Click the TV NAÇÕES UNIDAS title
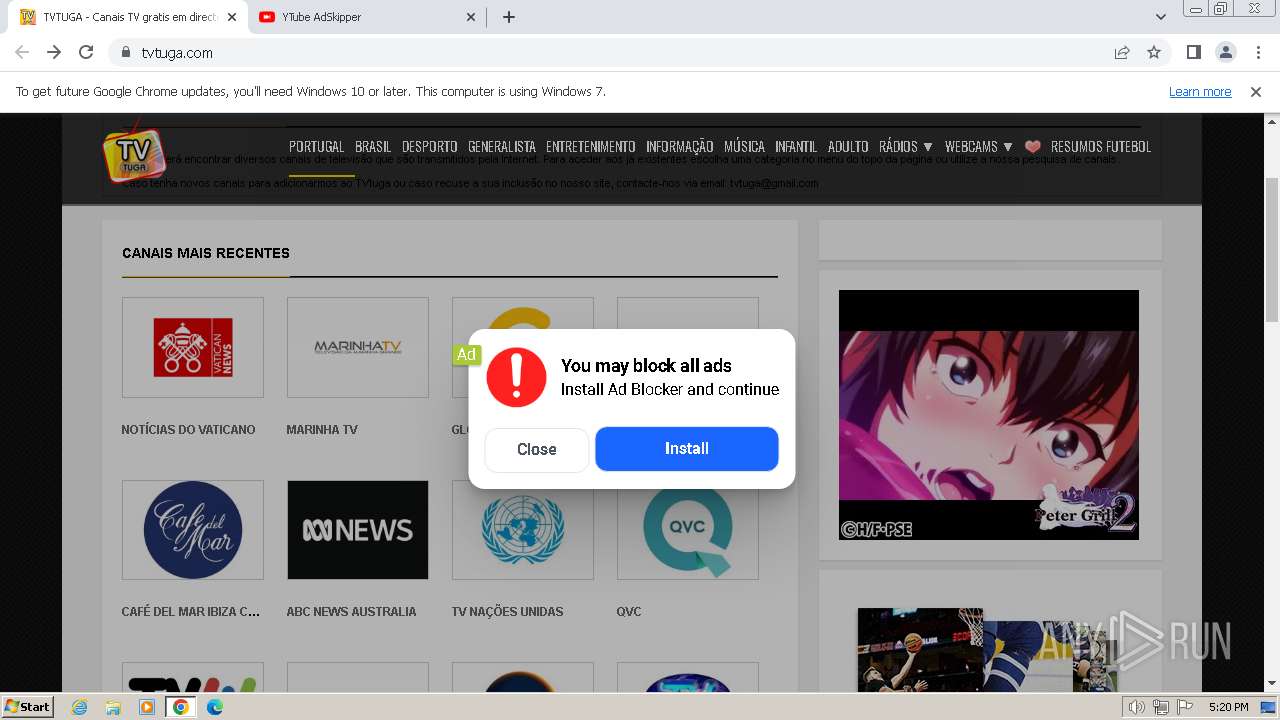 click(507, 611)
